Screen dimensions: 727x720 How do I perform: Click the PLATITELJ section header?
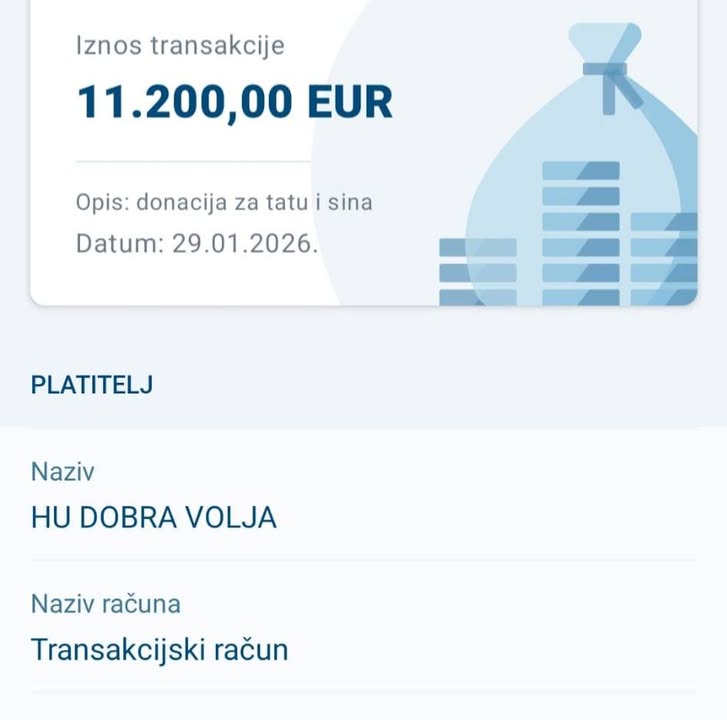click(92, 385)
